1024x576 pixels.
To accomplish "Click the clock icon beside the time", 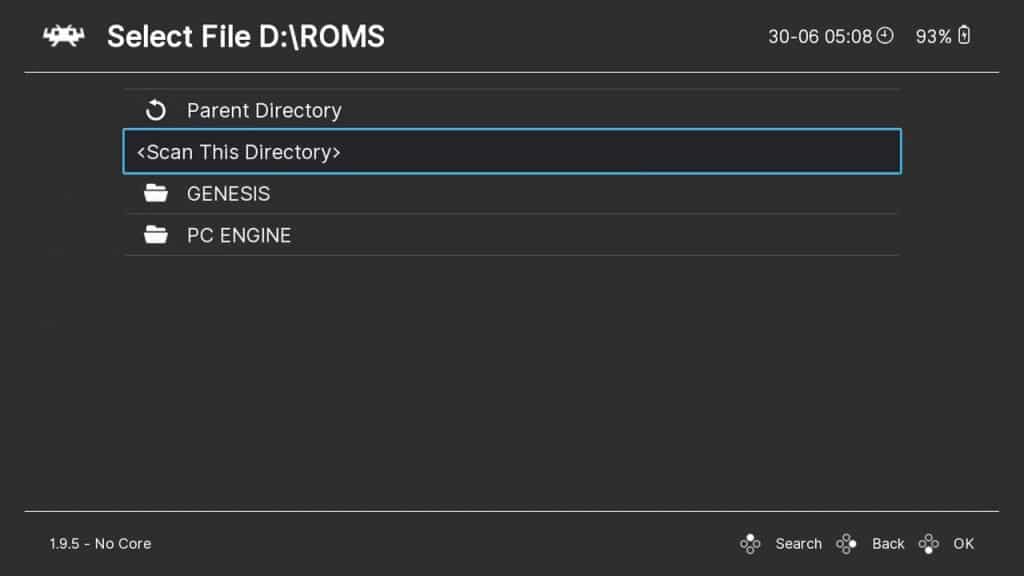I will [x=885, y=36].
